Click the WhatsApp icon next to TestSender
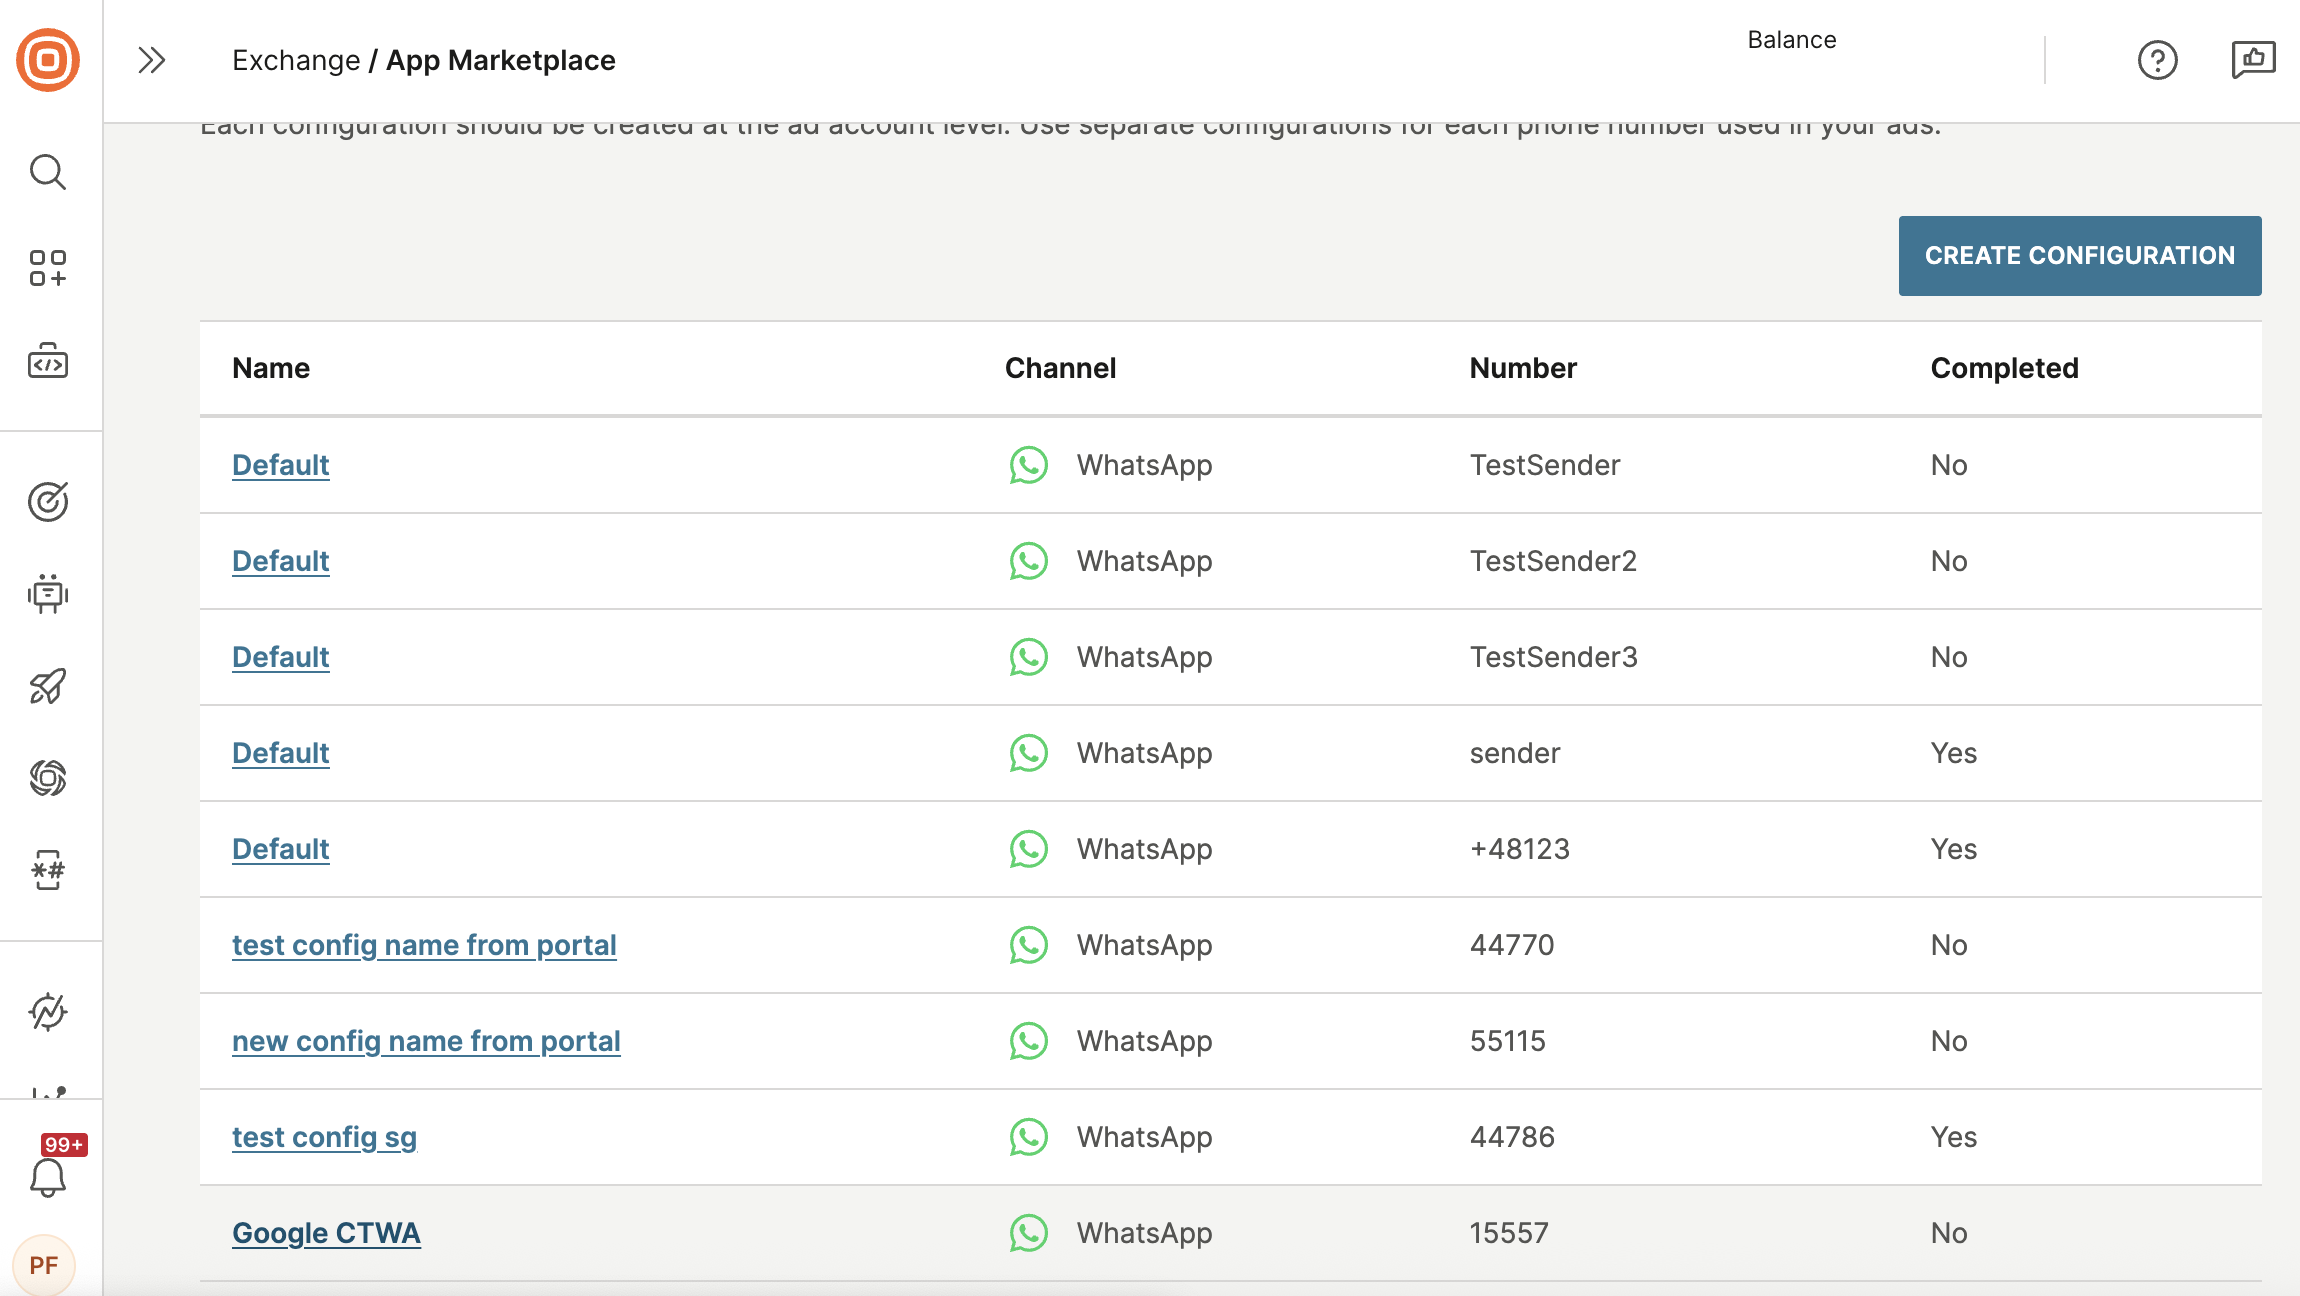The width and height of the screenshot is (2300, 1296). (1028, 464)
